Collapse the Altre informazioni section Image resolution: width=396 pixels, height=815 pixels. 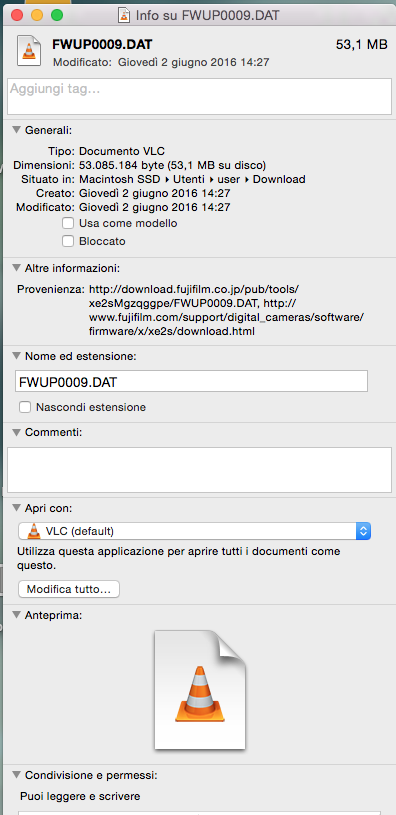point(17,268)
